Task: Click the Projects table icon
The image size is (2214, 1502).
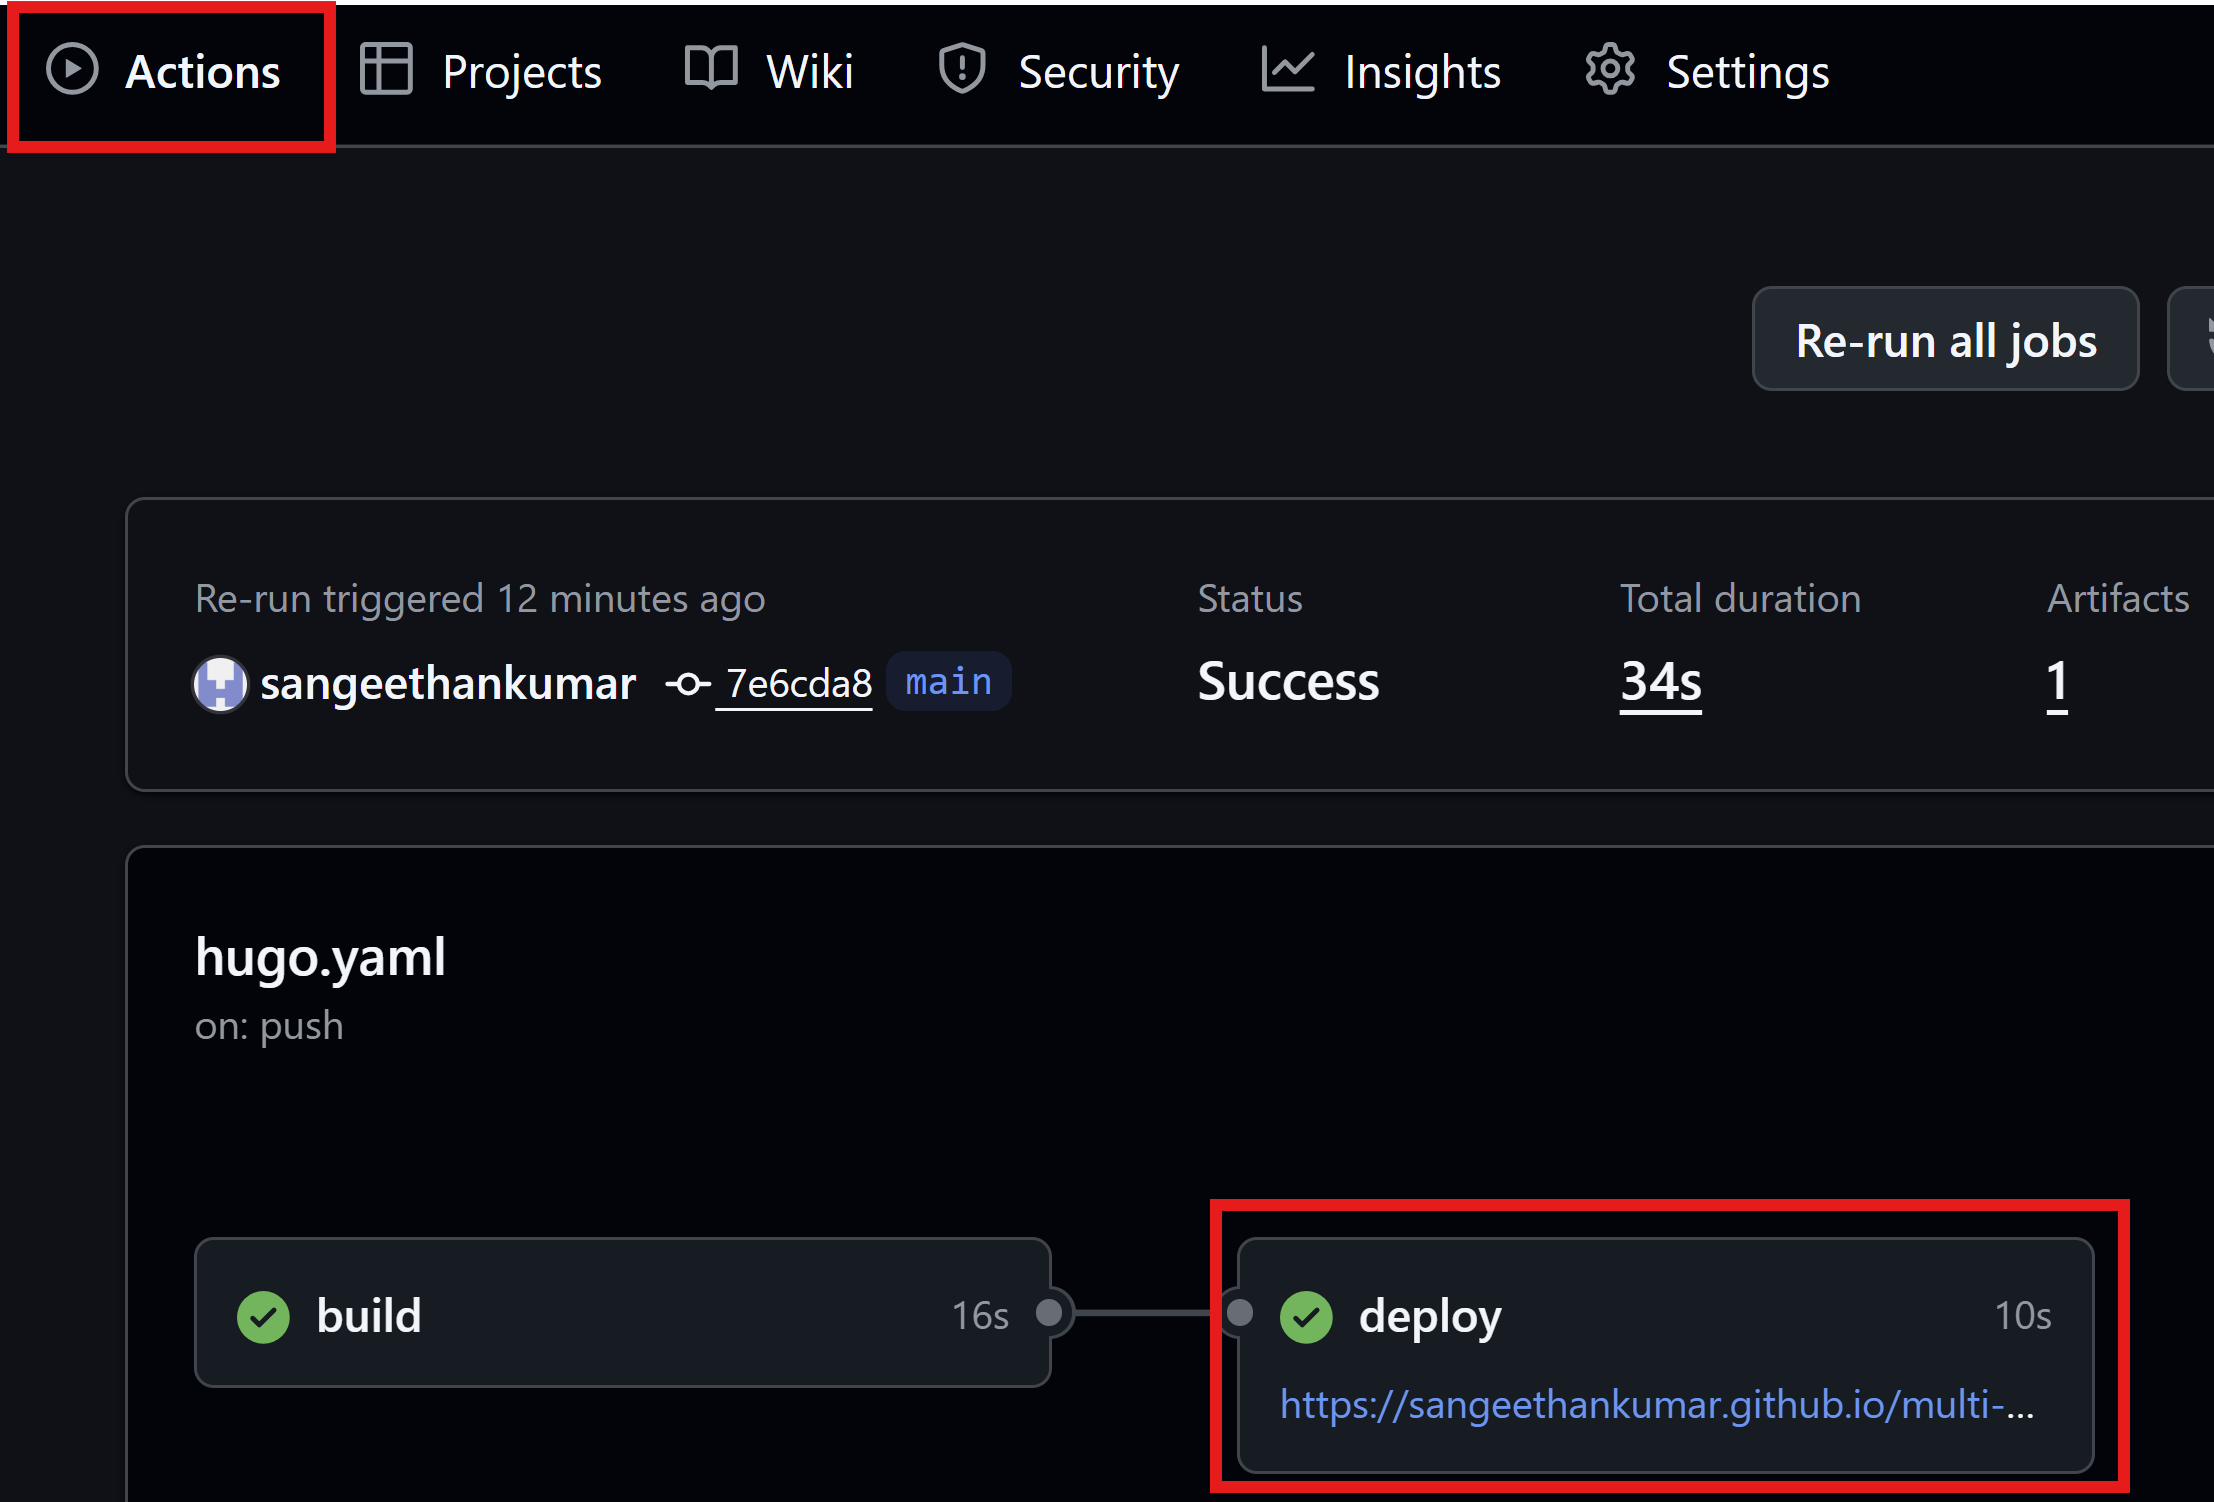Action: (386, 70)
